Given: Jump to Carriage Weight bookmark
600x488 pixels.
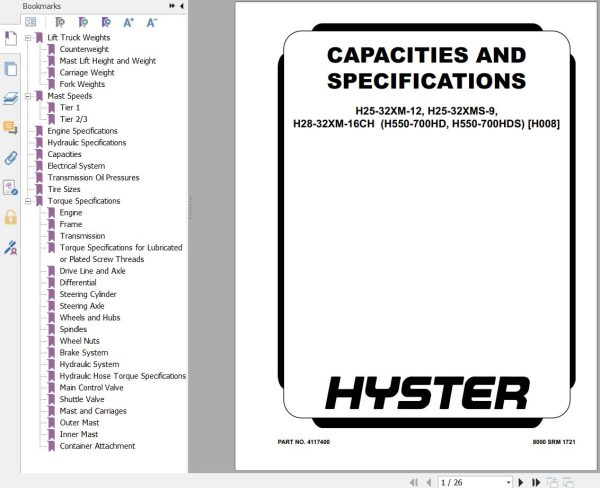Looking at the screenshot, I should pyautogui.click(x=87, y=72).
